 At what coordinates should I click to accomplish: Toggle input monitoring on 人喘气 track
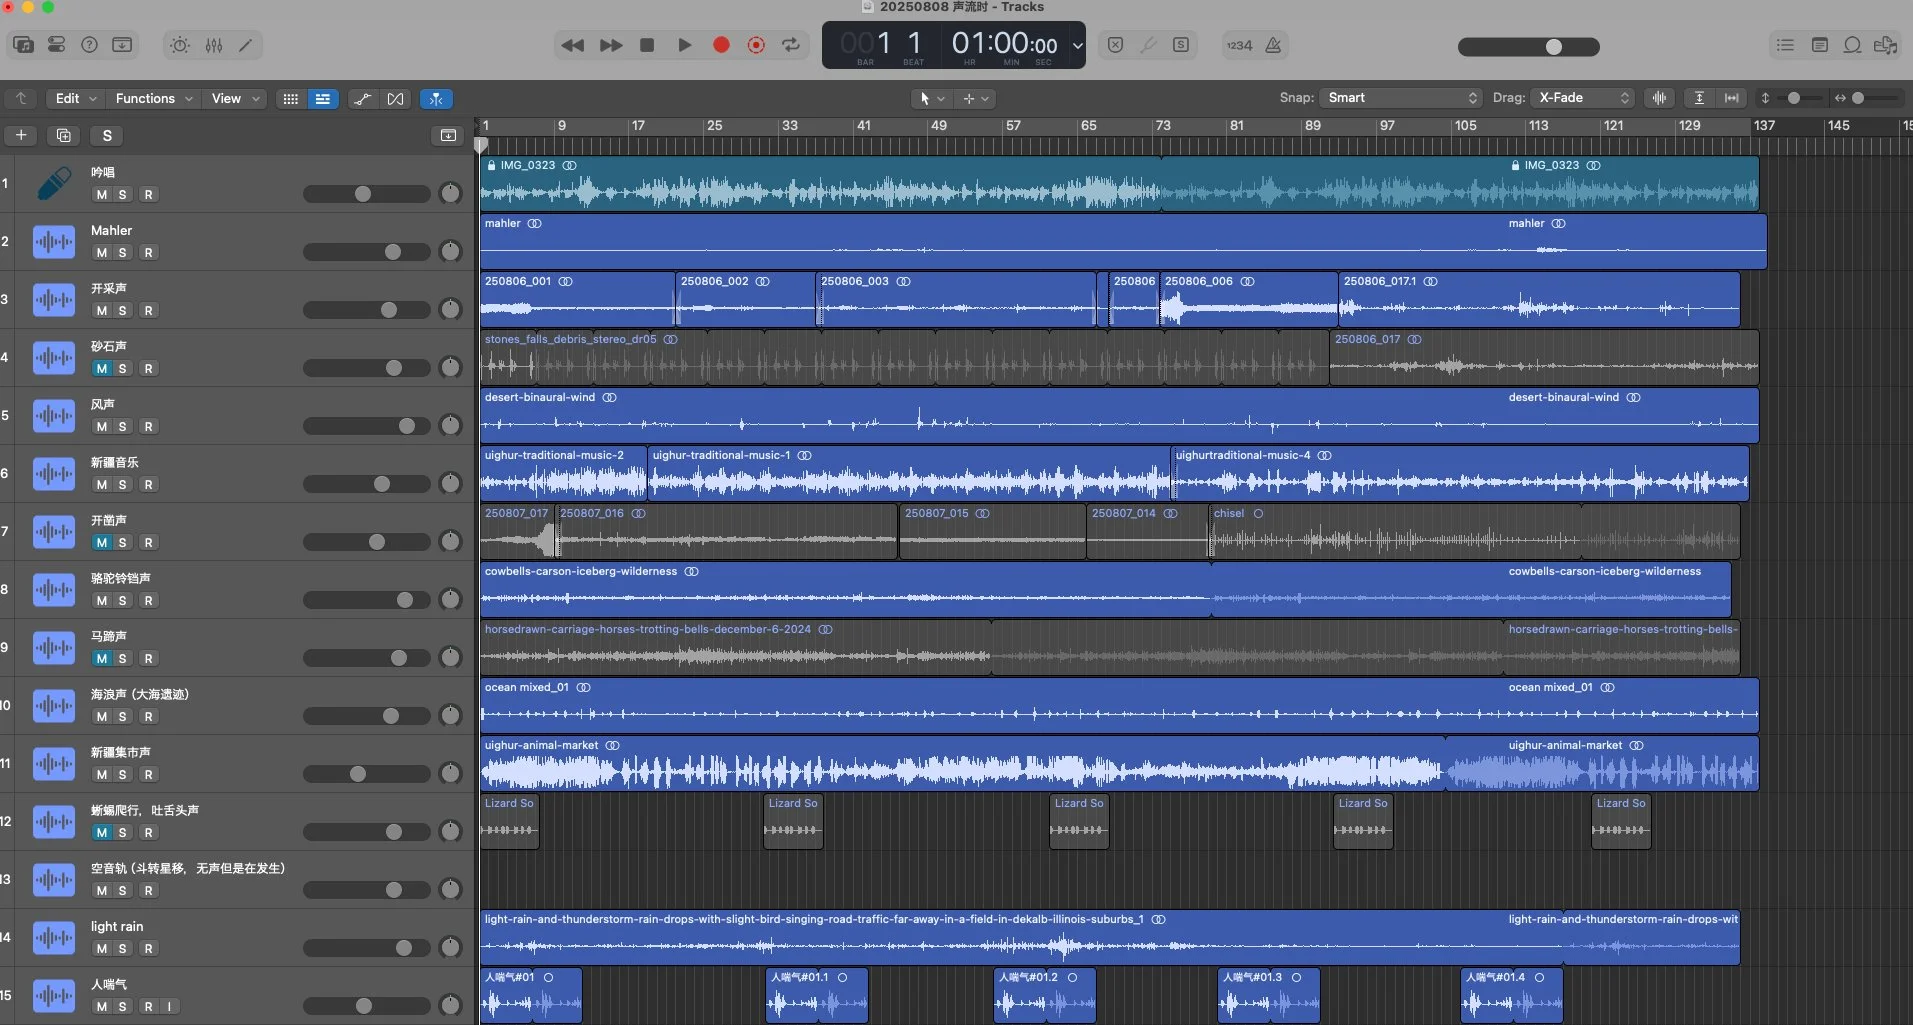click(169, 1007)
